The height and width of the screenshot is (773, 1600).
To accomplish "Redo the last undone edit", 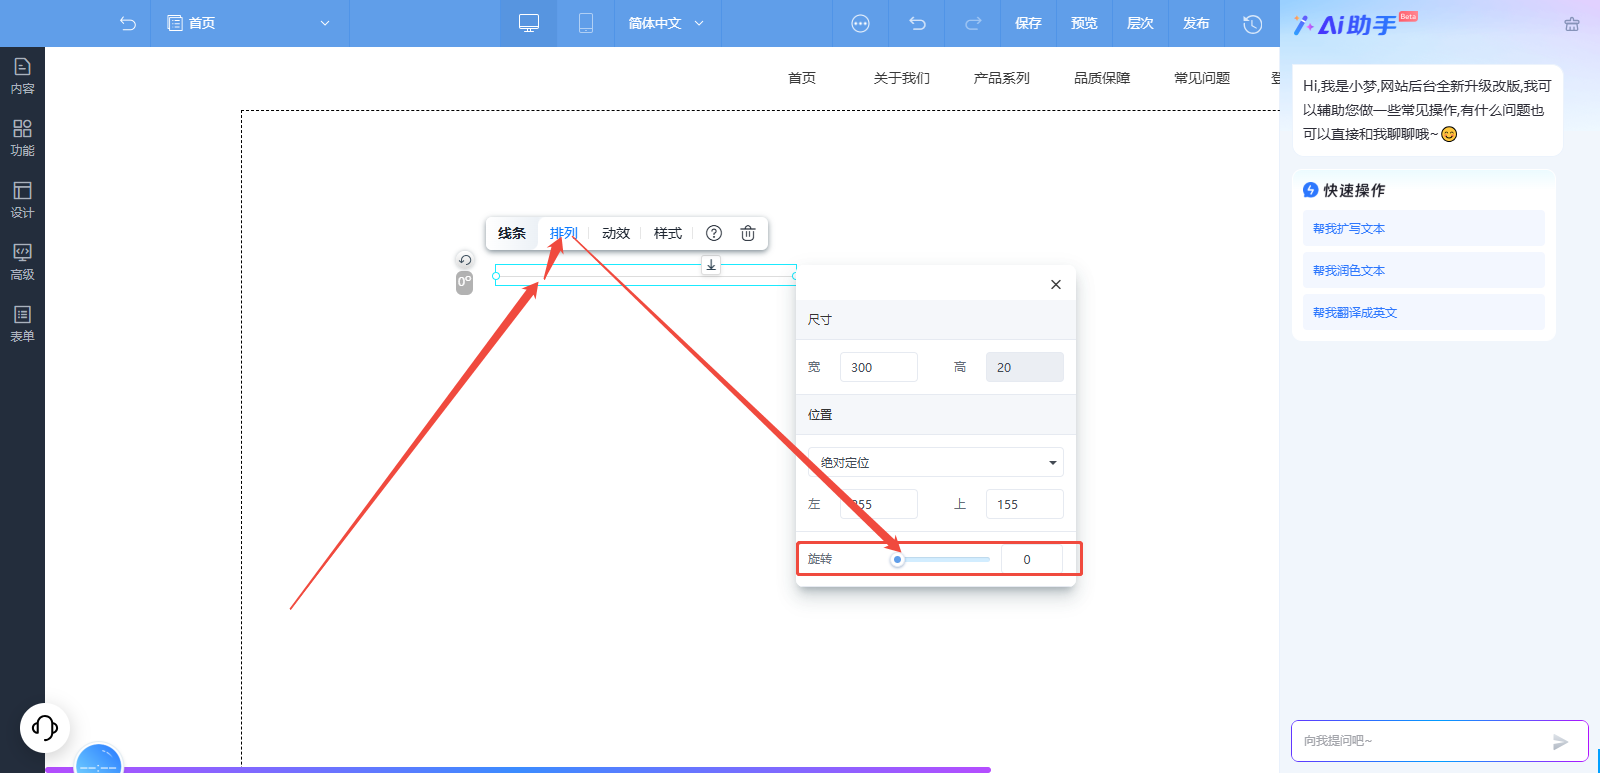I will coord(972,23).
